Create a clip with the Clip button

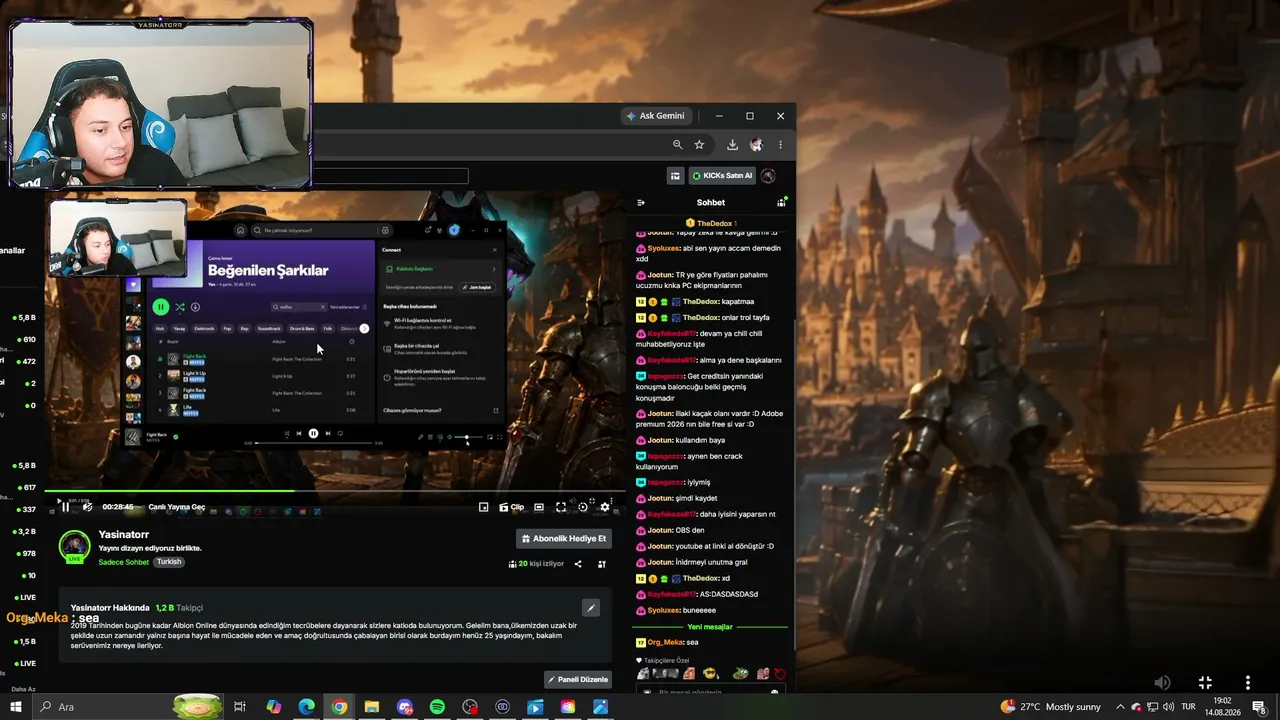click(512, 507)
